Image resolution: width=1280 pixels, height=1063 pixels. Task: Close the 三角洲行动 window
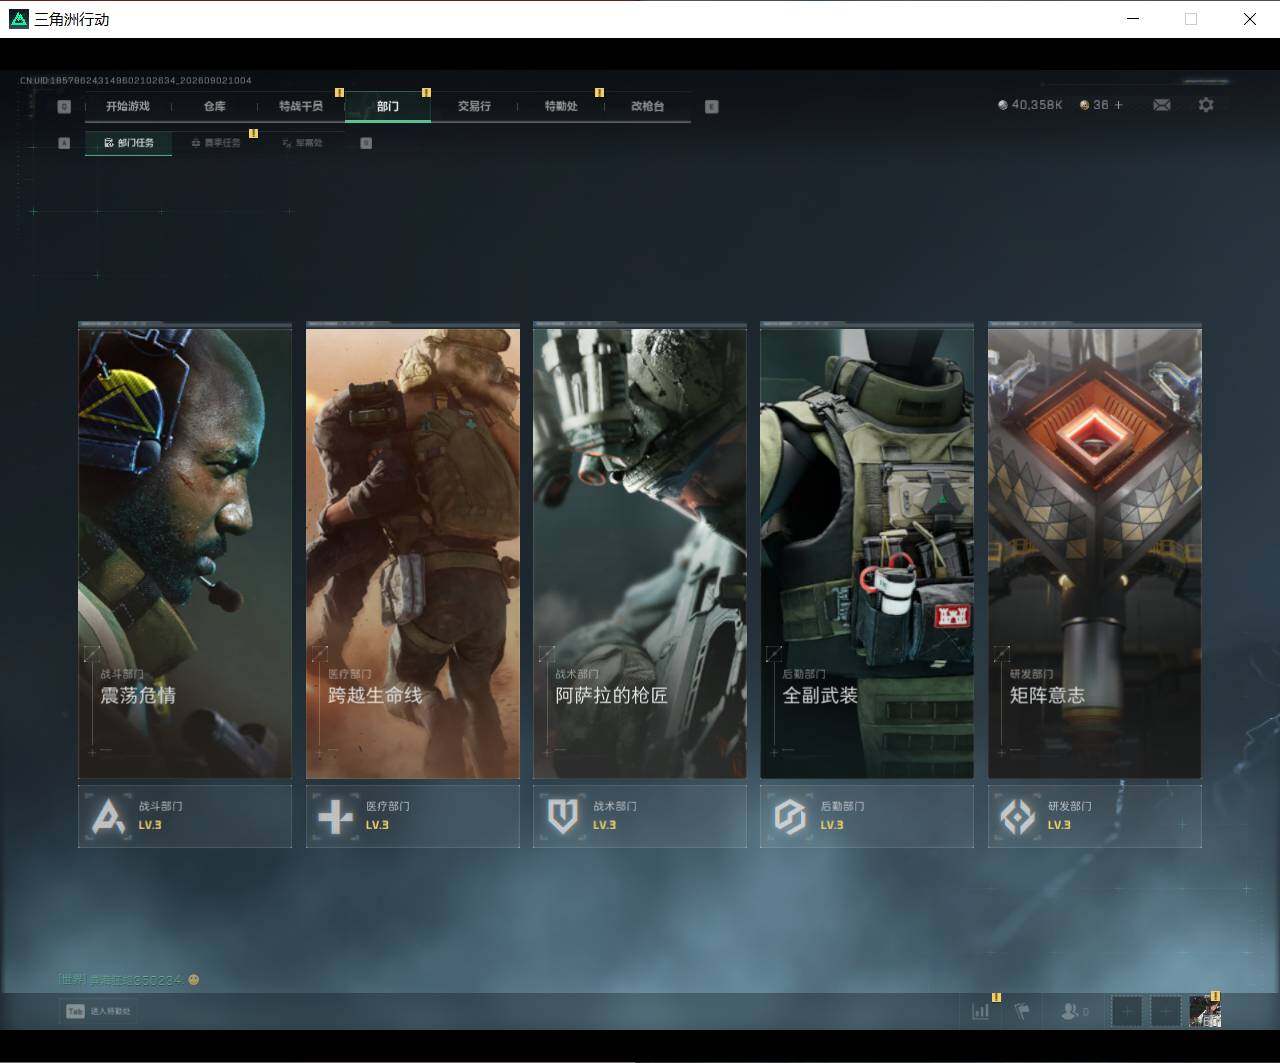pyautogui.click(x=1250, y=19)
